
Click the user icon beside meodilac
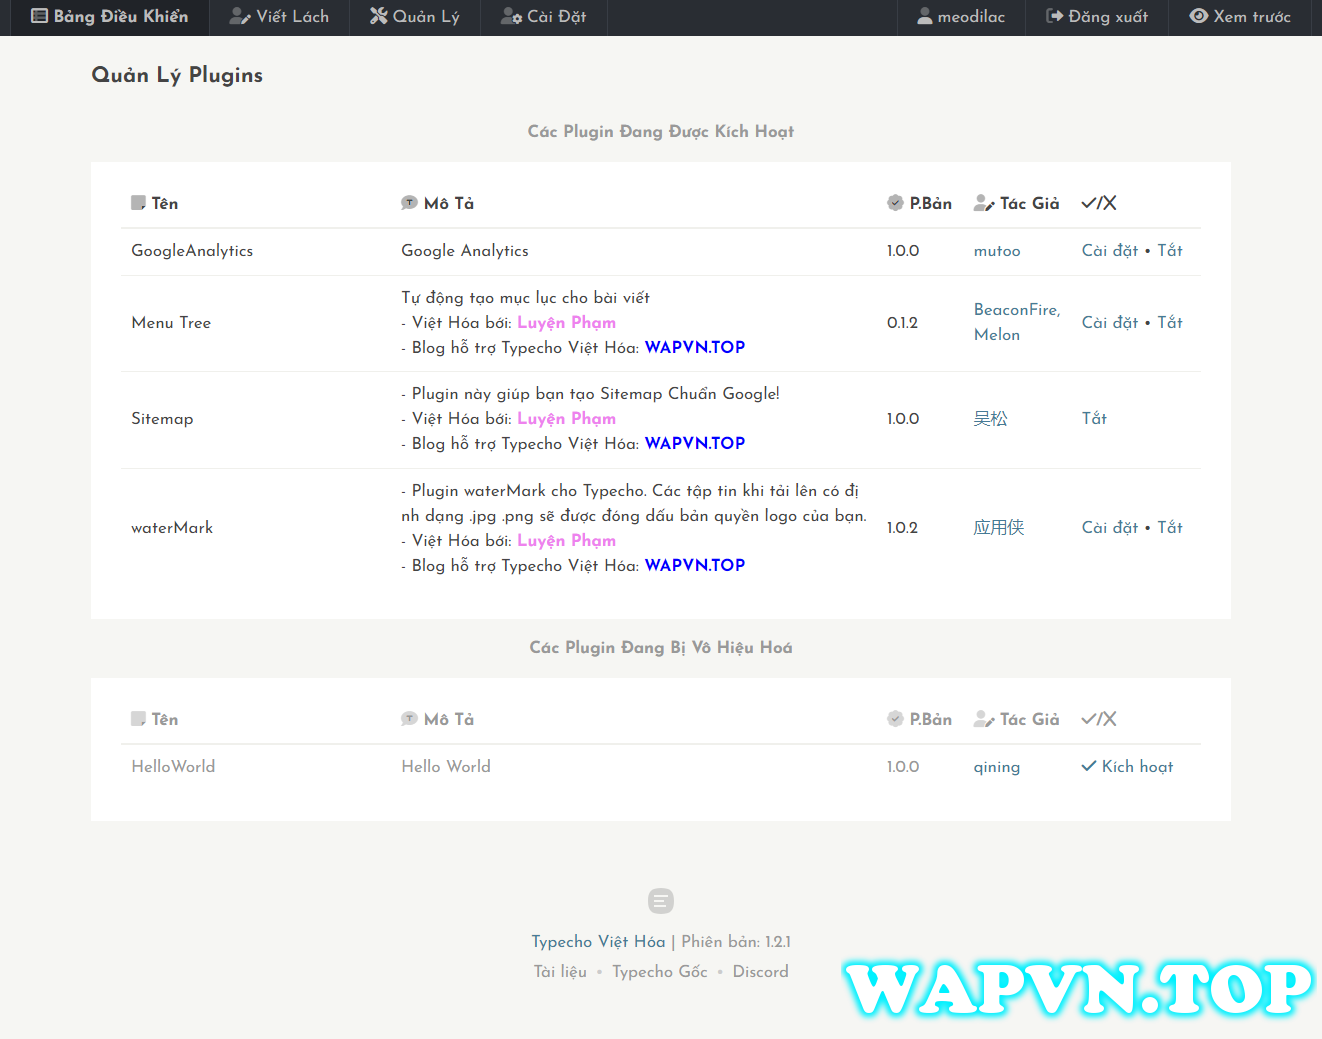(925, 16)
